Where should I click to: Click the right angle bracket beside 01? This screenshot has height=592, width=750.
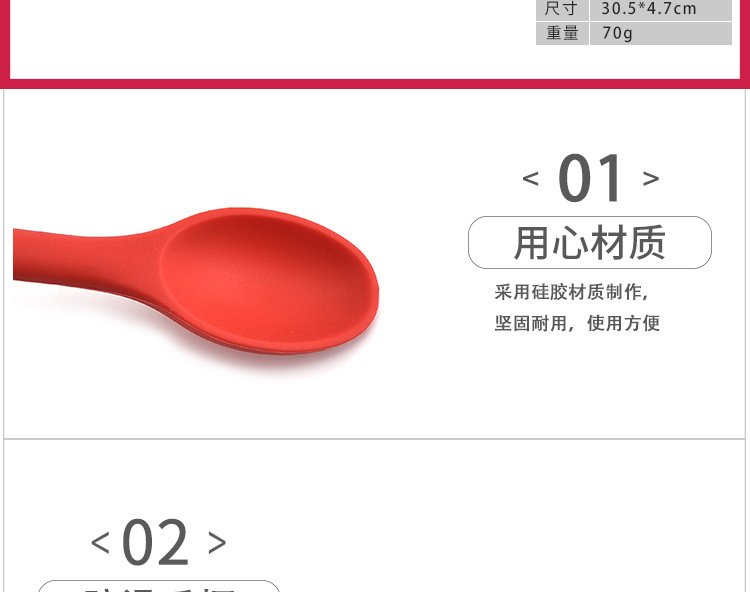click(x=651, y=178)
